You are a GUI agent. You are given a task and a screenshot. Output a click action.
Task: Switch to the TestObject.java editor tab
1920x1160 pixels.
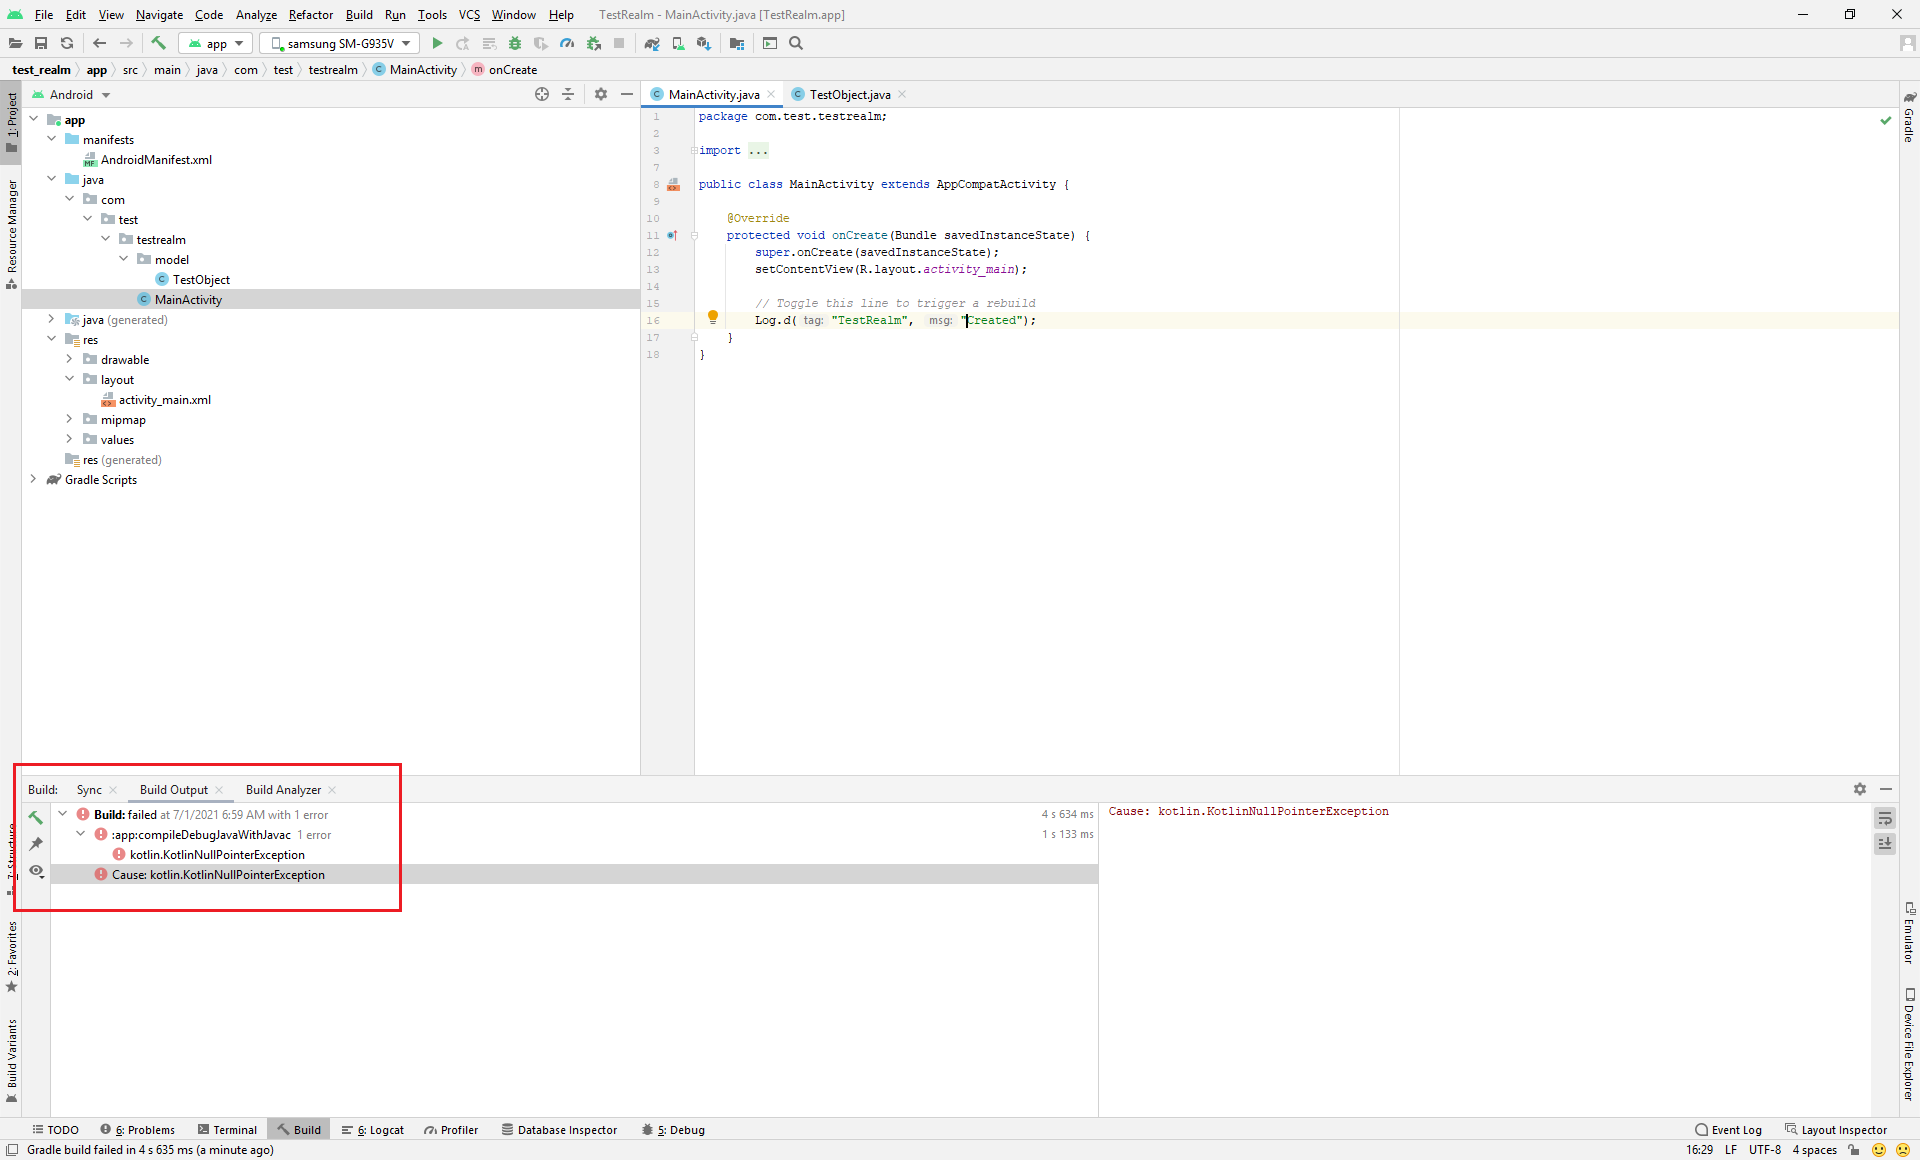[848, 94]
